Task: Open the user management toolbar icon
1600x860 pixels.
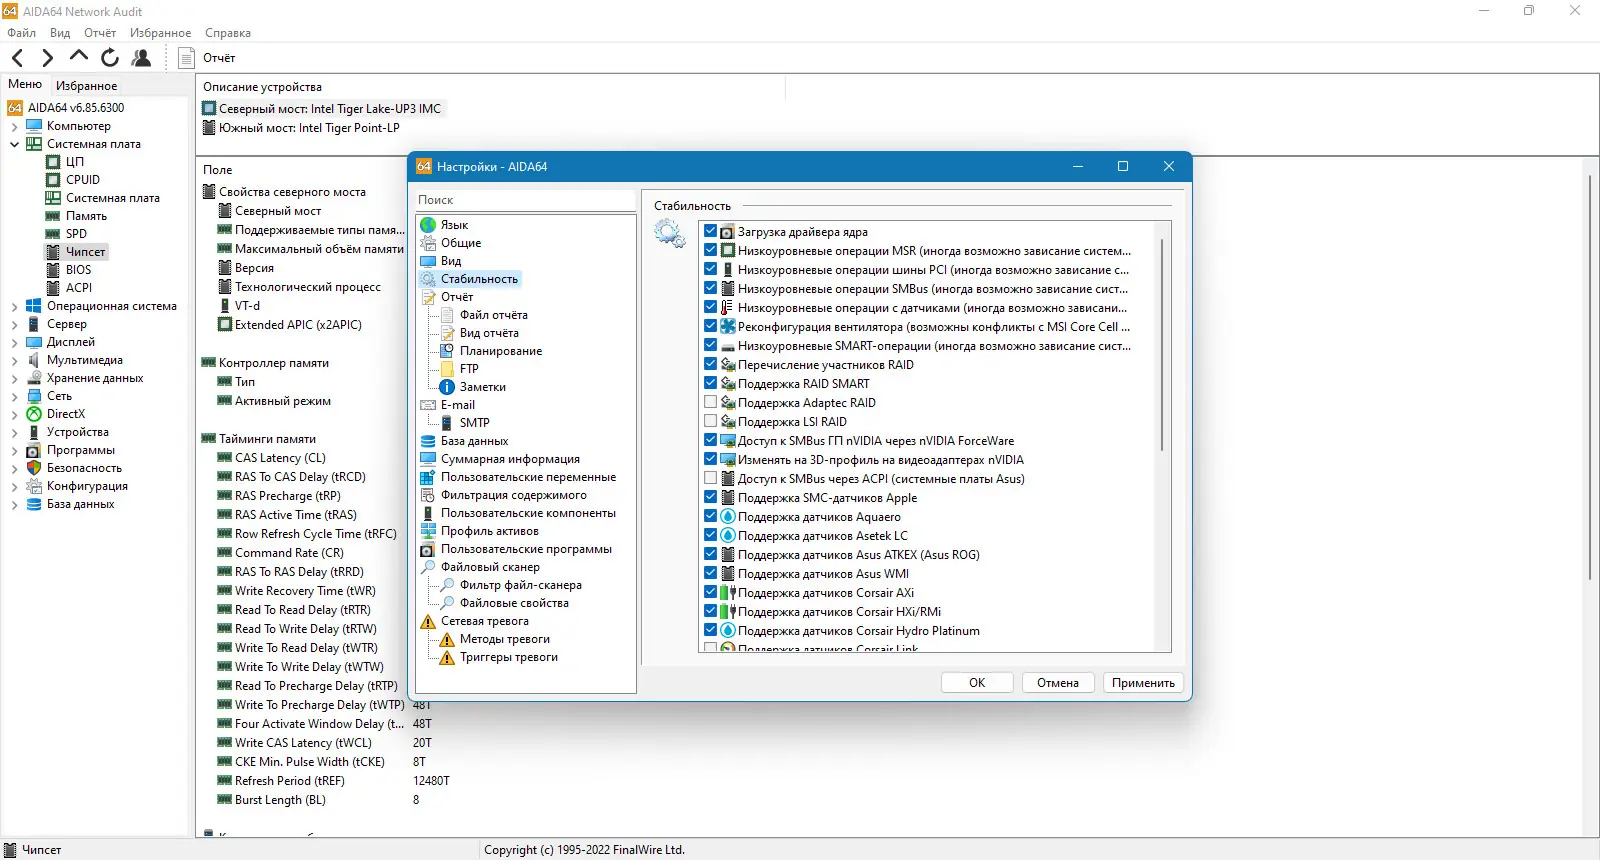Action: tap(142, 58)
